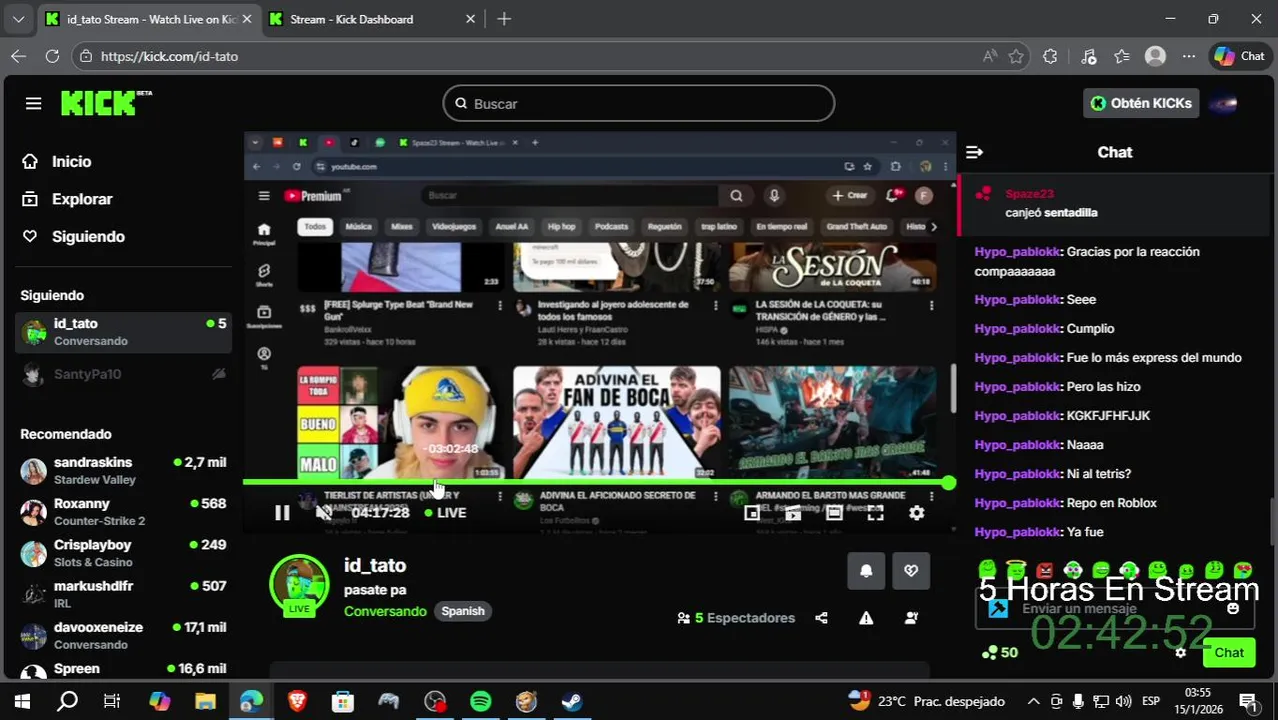Open Spotify from the taskbar
This screenshot has width=1278, height=720.
(480, 701)
